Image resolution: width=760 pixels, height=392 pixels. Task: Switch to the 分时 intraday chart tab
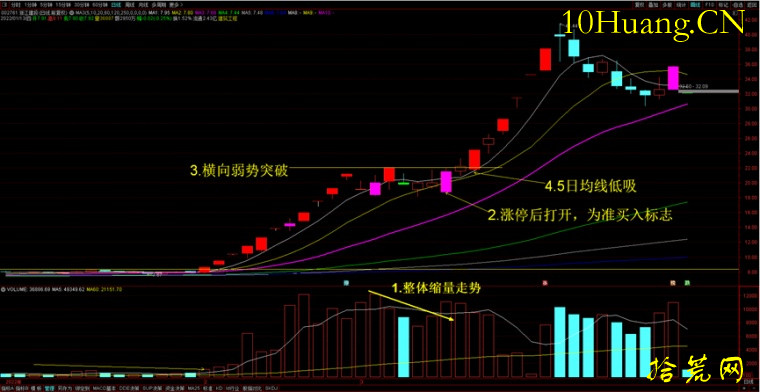(16, 4)
